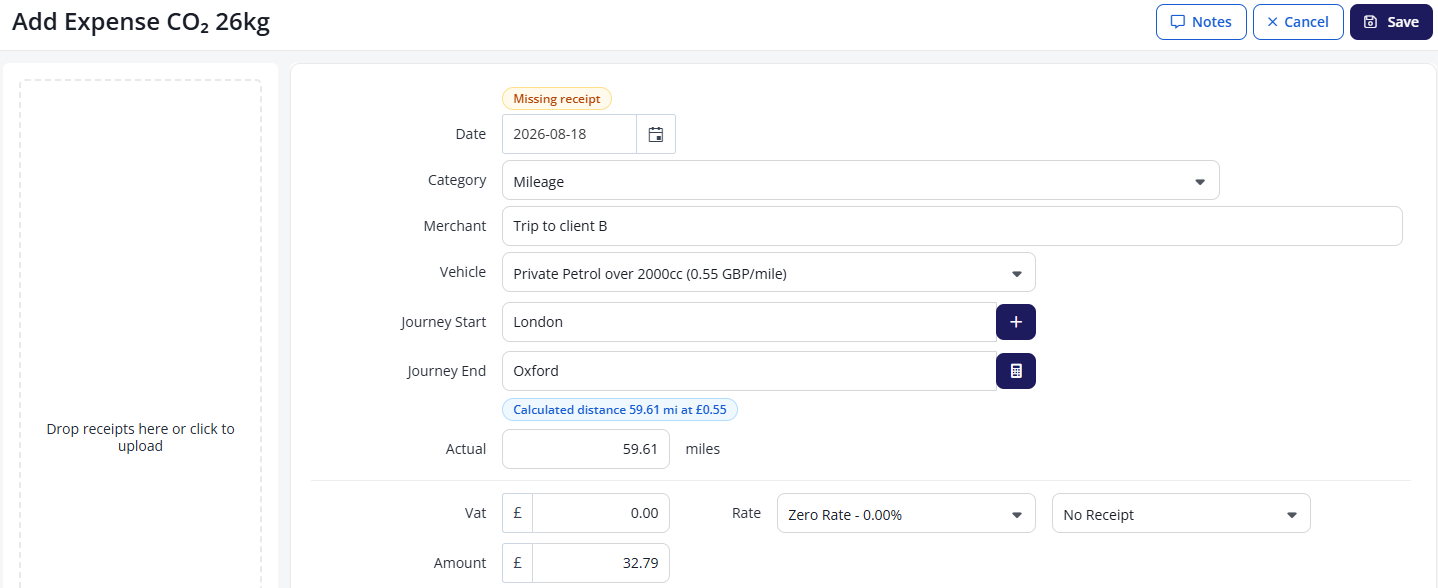
Task: Select the Amount field 32.79
Action: pos(601,563)
